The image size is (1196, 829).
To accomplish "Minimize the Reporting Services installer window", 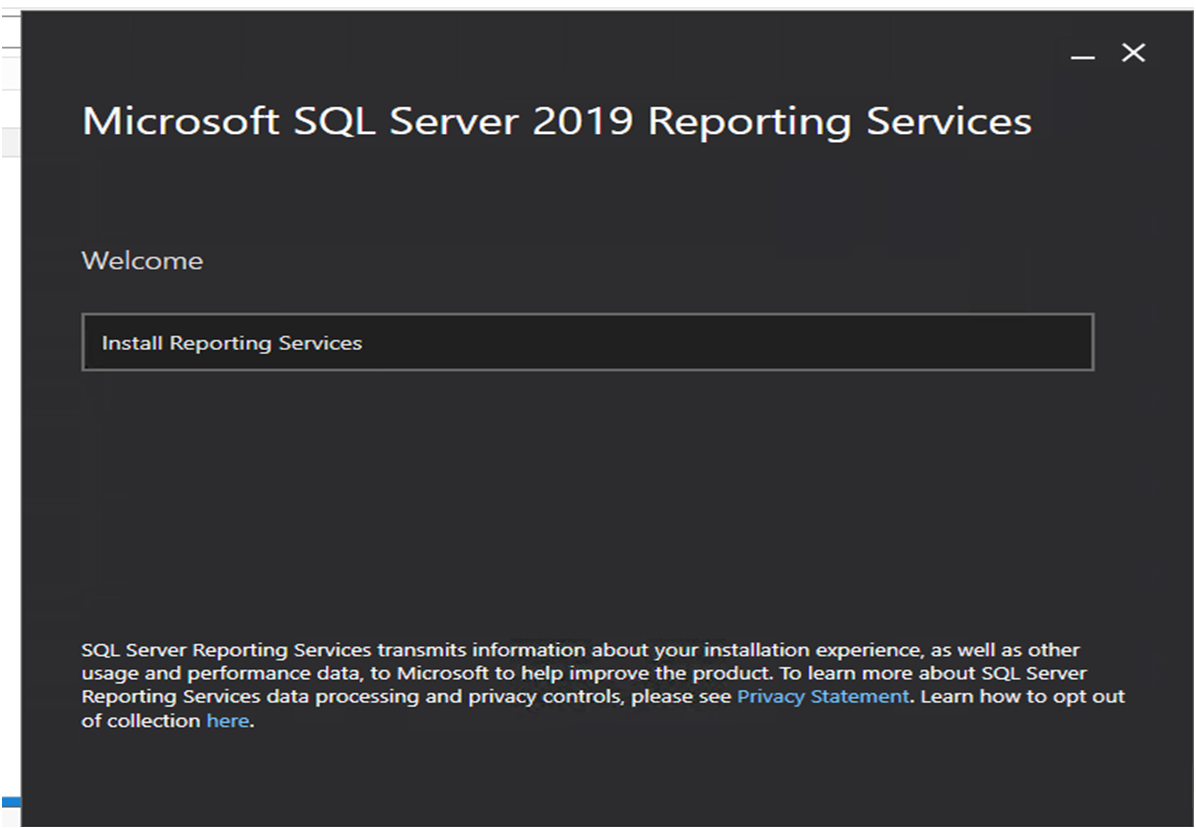I will tap(1082, 58).
